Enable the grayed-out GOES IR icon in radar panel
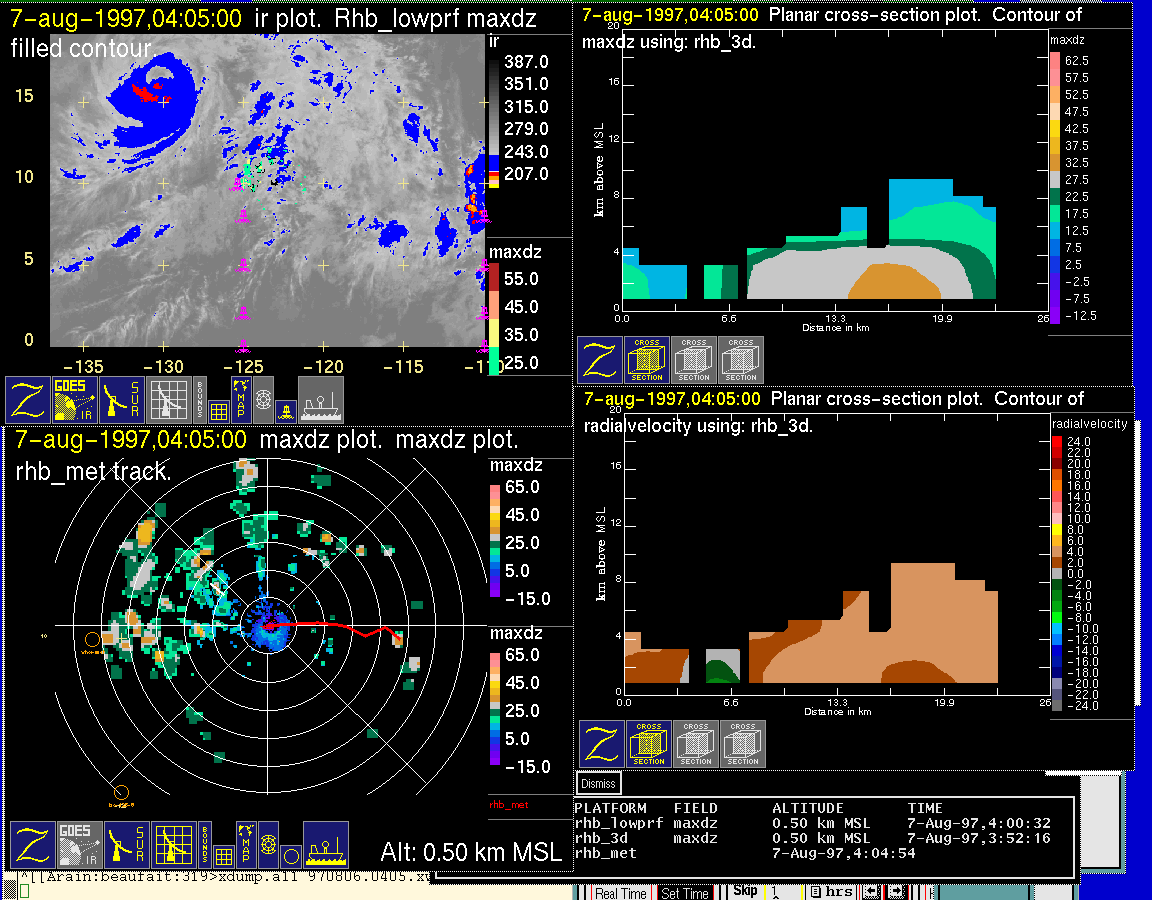The width and height of the screenshot is (1152, 900). (x=78, y=845)
